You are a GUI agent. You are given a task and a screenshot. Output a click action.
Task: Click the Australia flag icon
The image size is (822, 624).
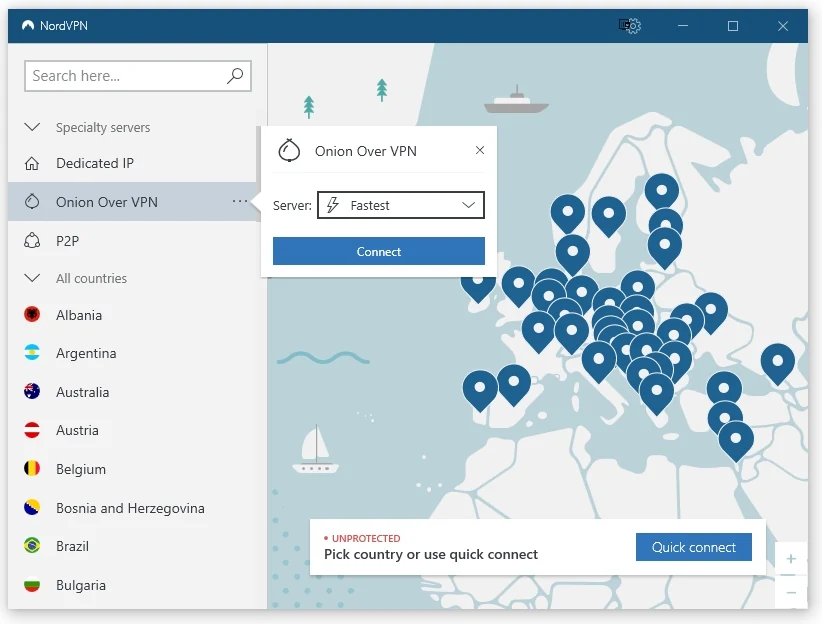pyautogui.click(x=32, y=392)
